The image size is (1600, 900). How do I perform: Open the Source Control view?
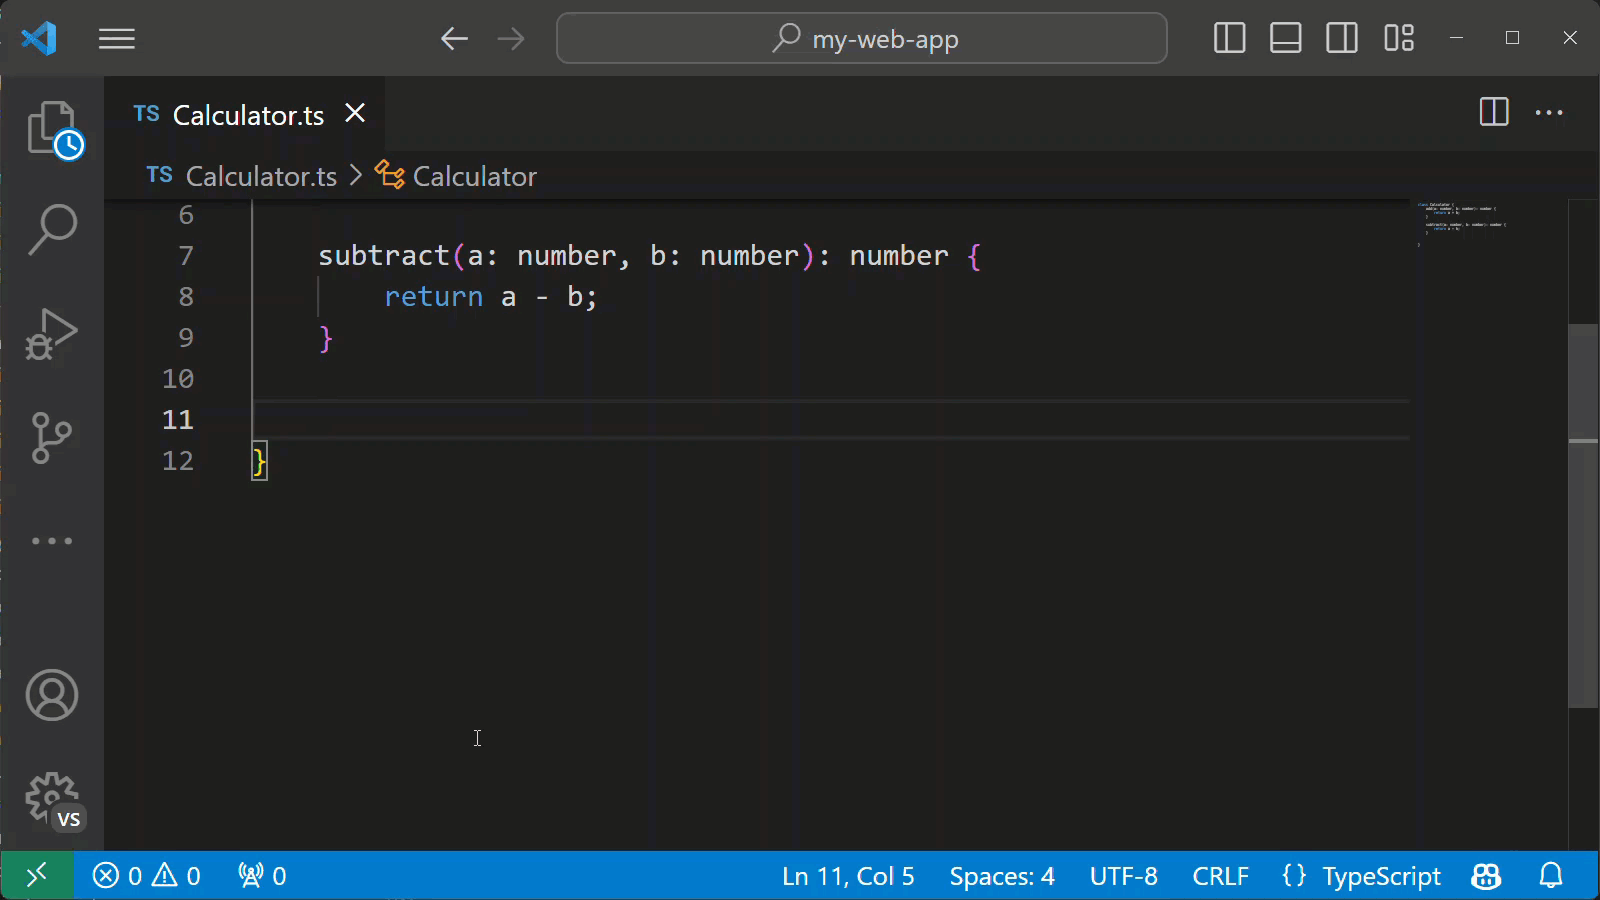click(x=52, y=437)
